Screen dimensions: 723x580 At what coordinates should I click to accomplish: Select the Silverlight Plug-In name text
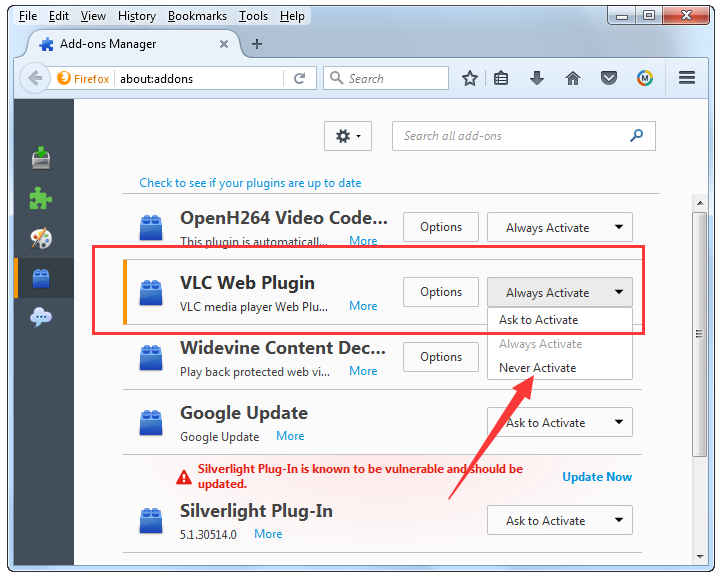point(256,511)
